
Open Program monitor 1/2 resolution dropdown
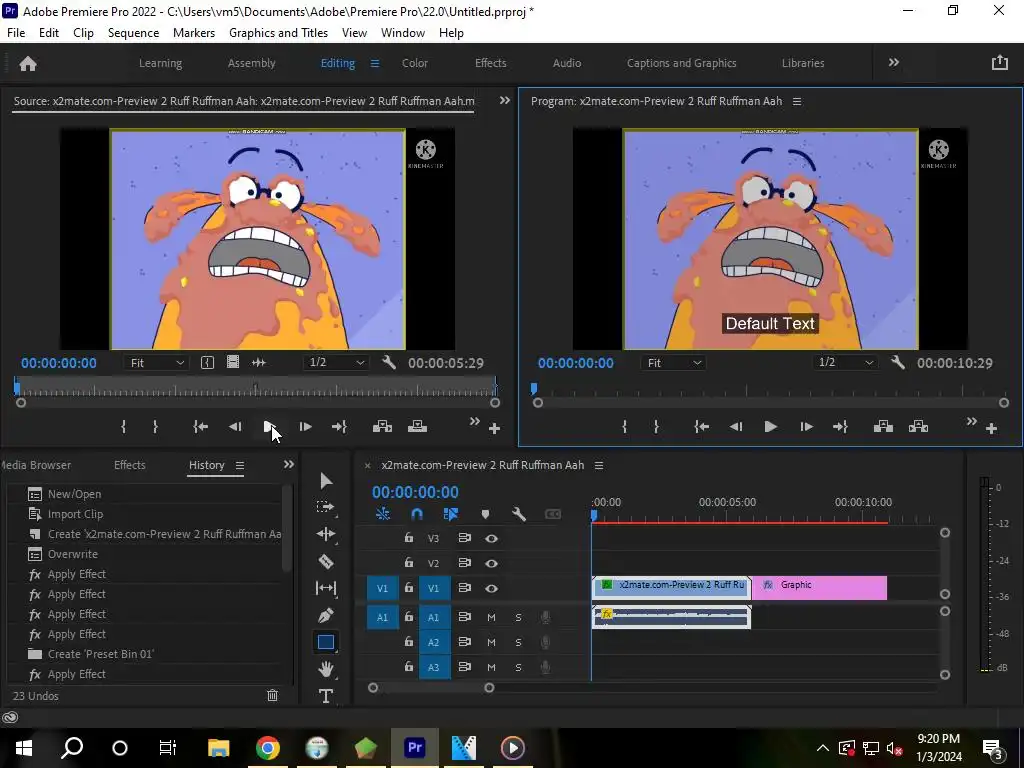pyautogui.click(x=846, y=362)
